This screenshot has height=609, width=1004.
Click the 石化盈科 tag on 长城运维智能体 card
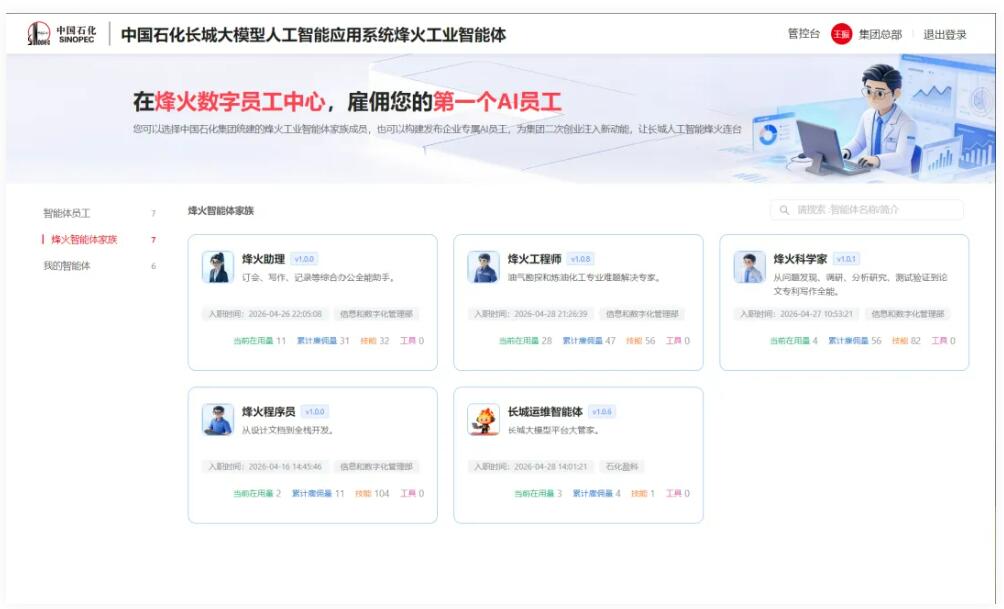[622, 466]
